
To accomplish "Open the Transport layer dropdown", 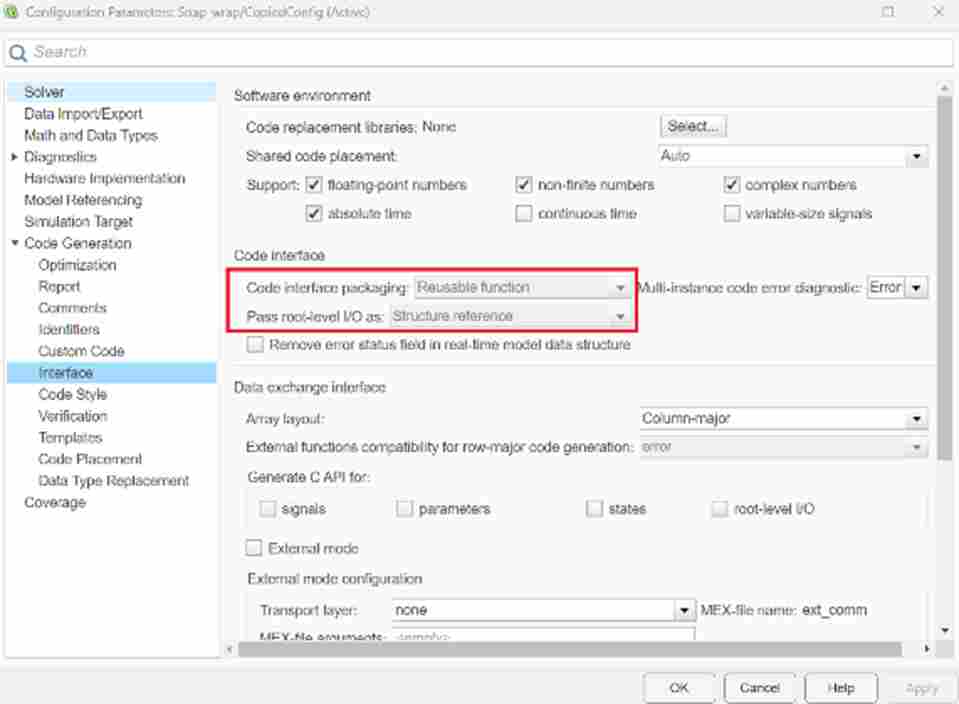I will [684, 610].
